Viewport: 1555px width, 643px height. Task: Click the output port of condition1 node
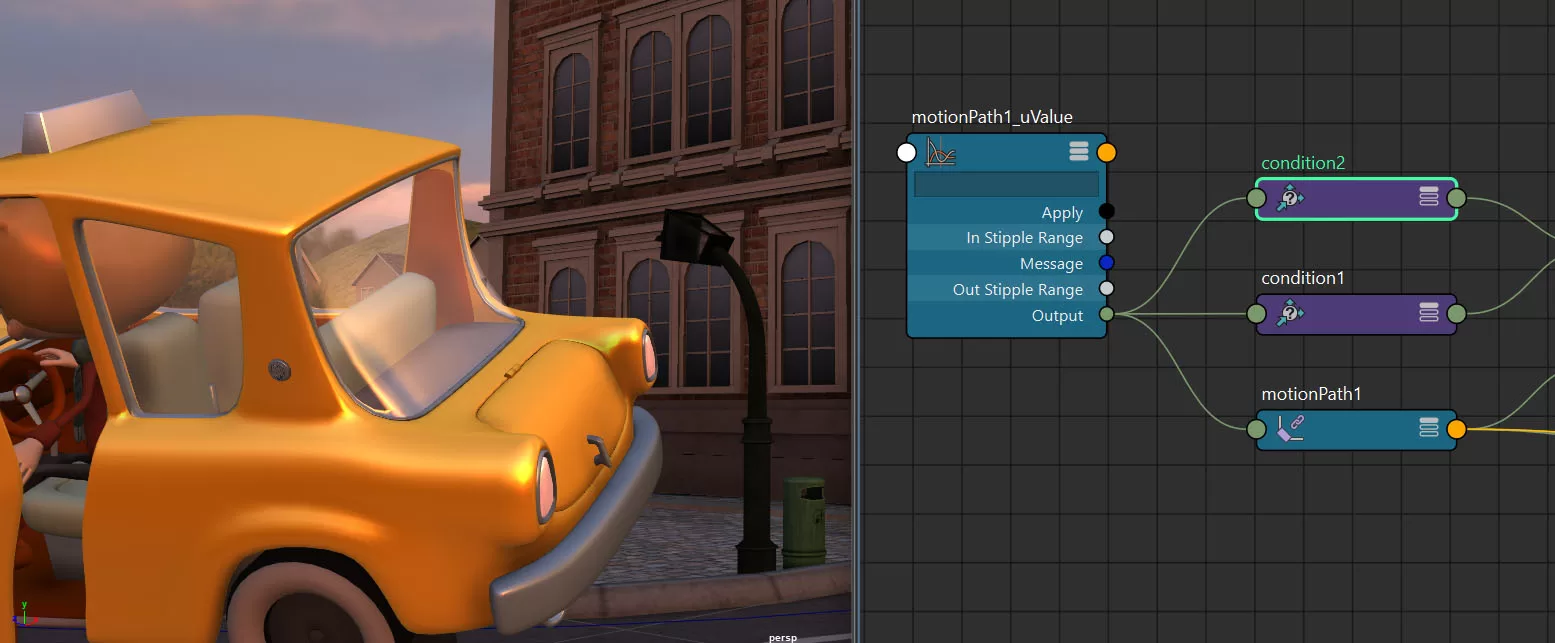click(1457, 314)
